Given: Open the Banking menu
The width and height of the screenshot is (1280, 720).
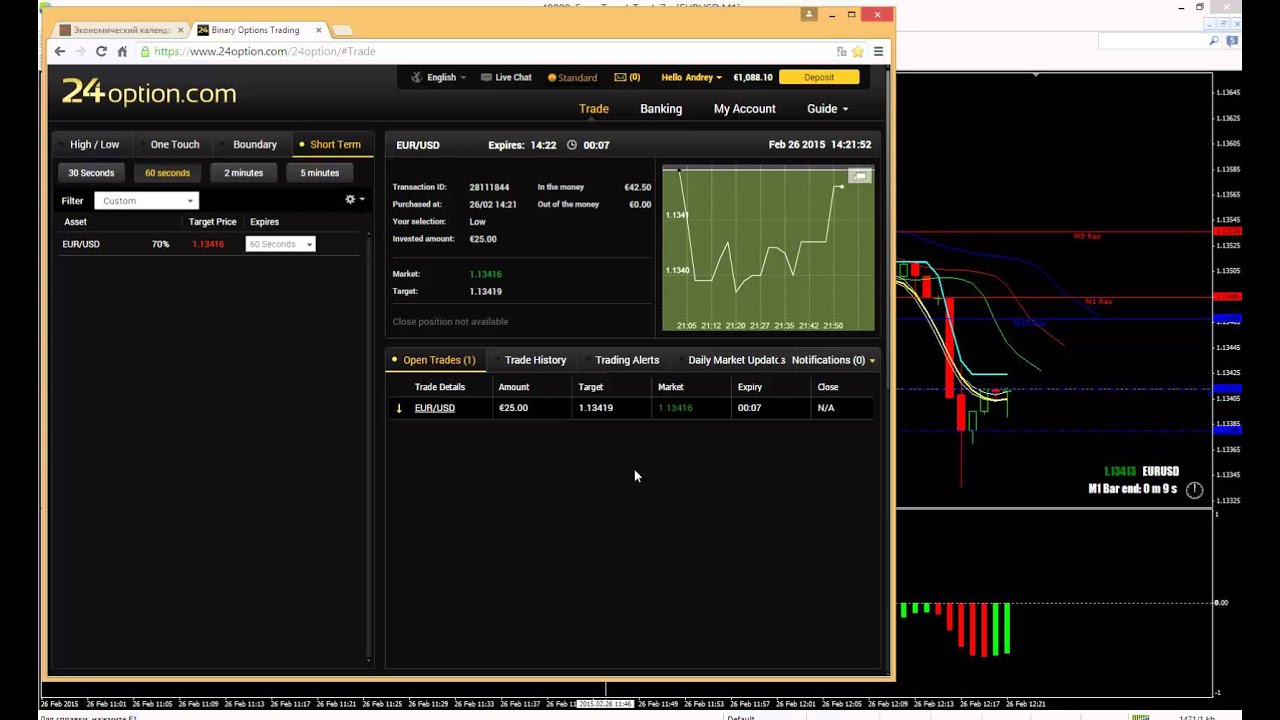Looking at the screenshot, I should click(x=661, y=109).
